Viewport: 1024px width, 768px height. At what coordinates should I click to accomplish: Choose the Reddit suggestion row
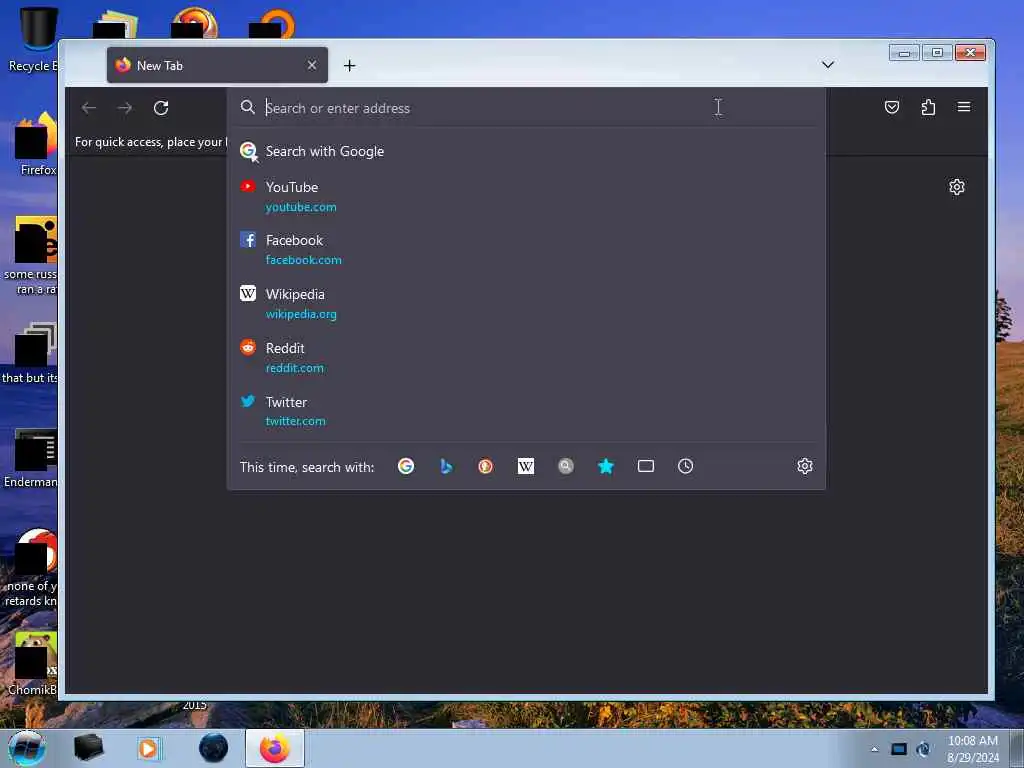[x=526, y=357]
